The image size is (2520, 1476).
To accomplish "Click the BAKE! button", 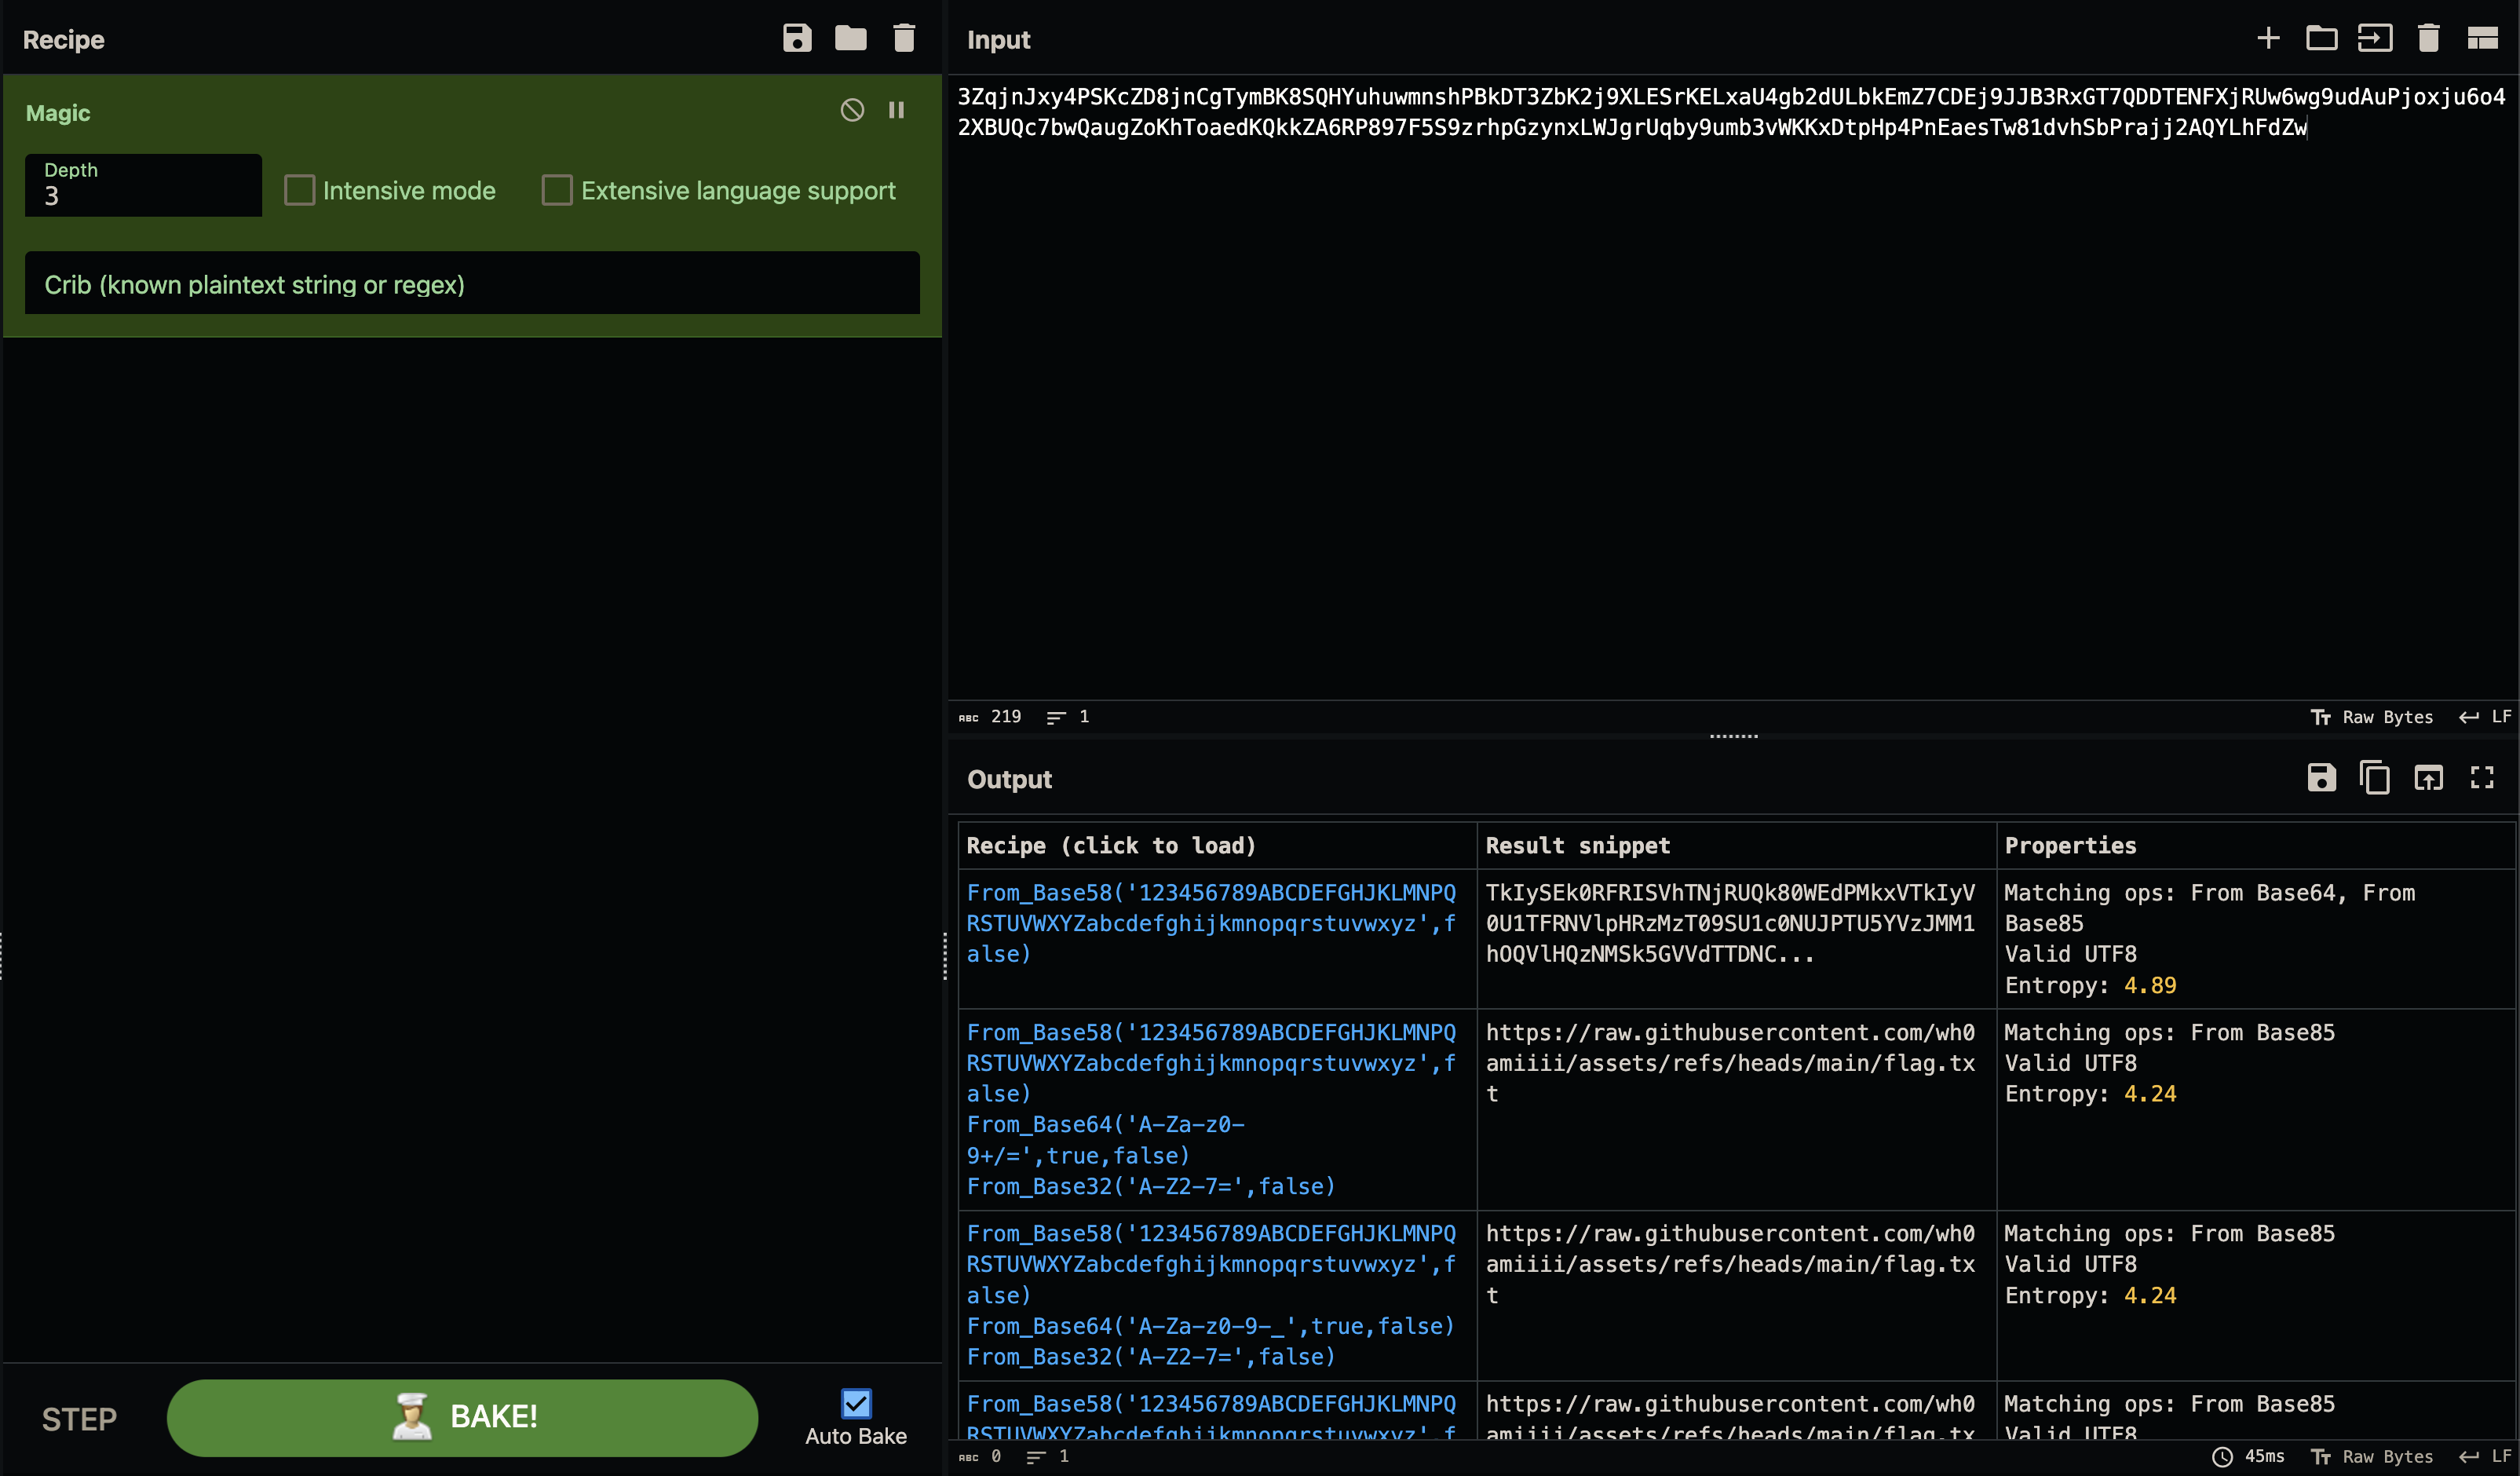I will click(462, 1417).
